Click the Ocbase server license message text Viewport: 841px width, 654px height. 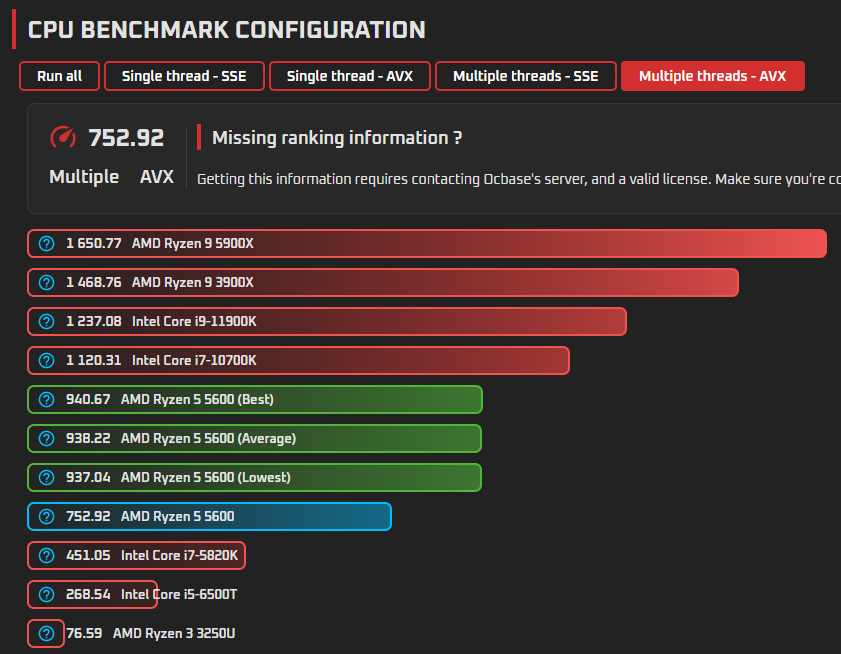click(519, 179)
